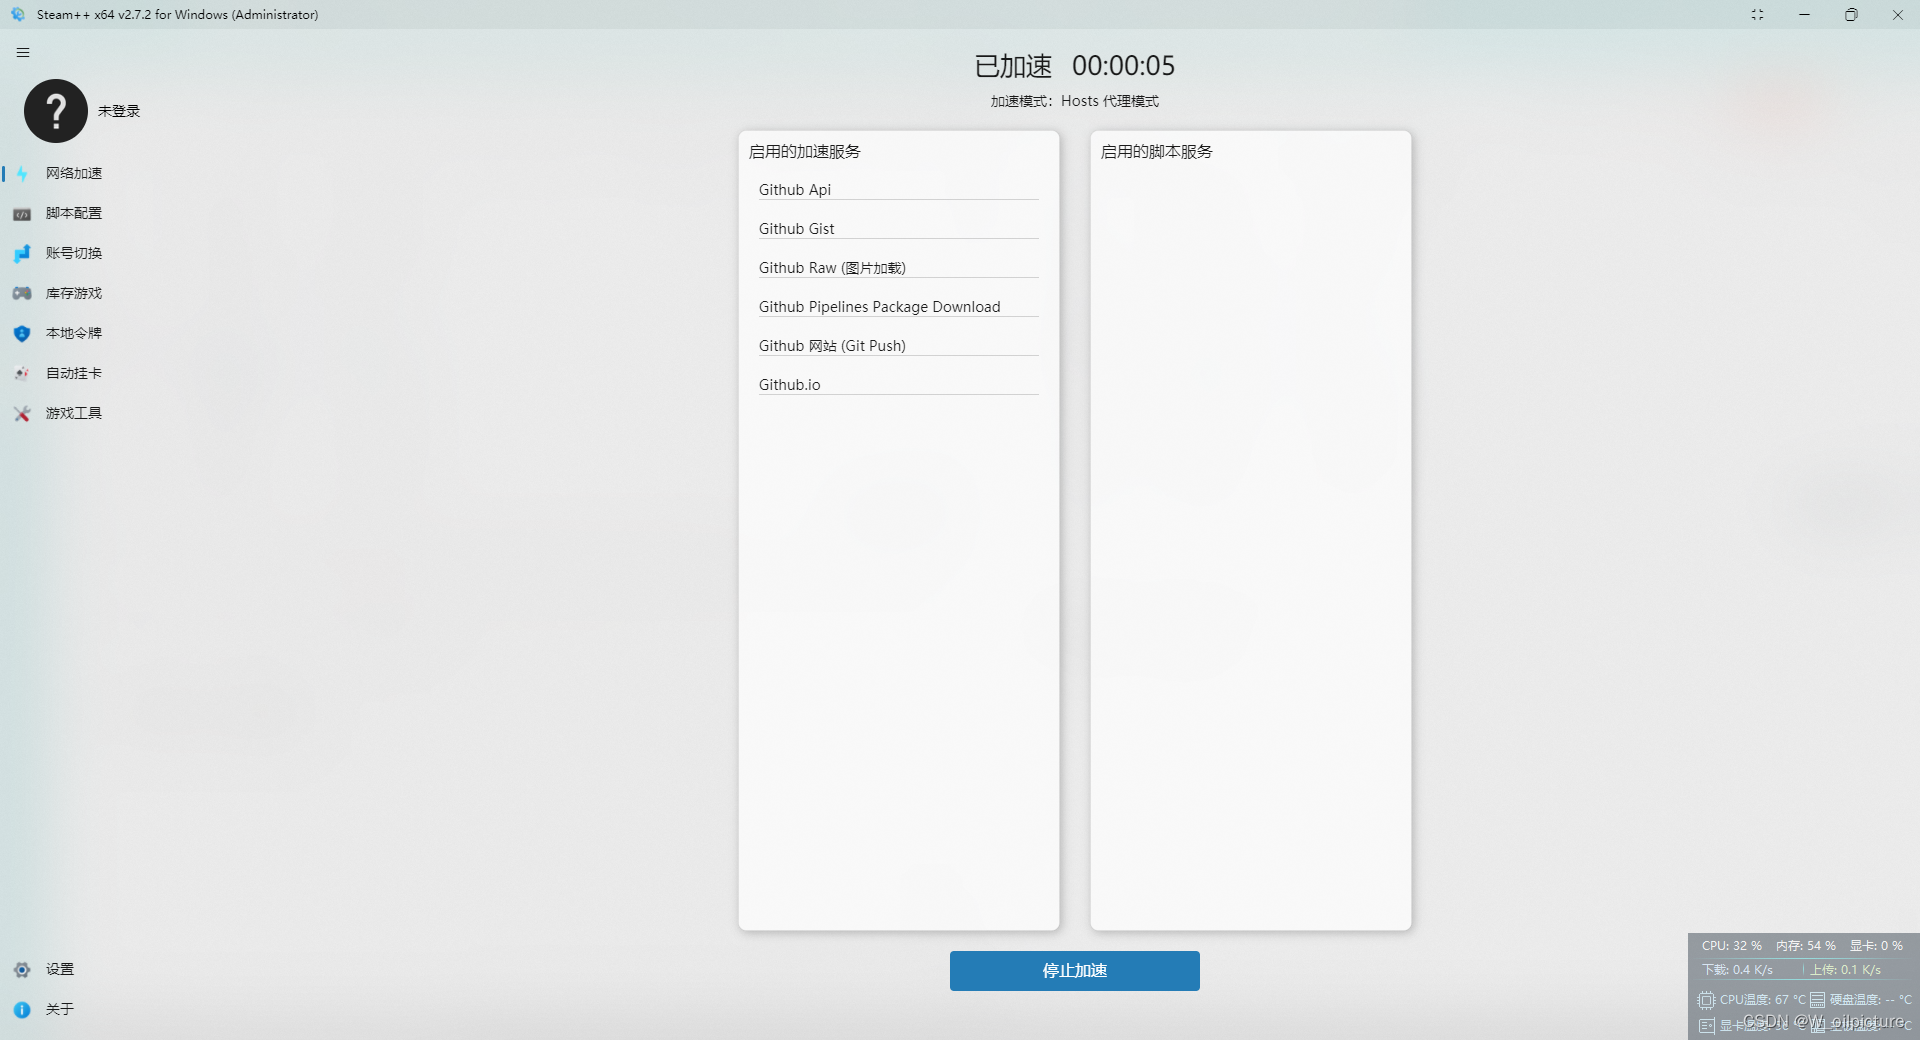Select Github 网站 (Git Push) entry
Image resolution: width=1920 pixels, height=1040 pixels.
pos(898,346)
